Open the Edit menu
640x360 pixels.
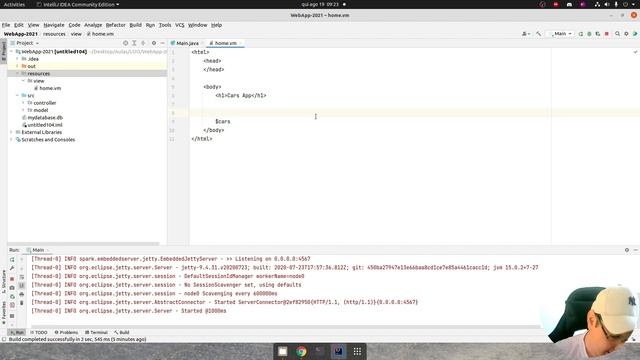pos(19,25)
